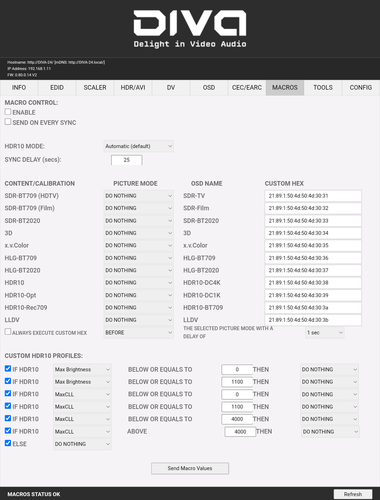Open picture mode dropdown for HLG-BT2020
380x500 pixels.
tap(138, 270)
